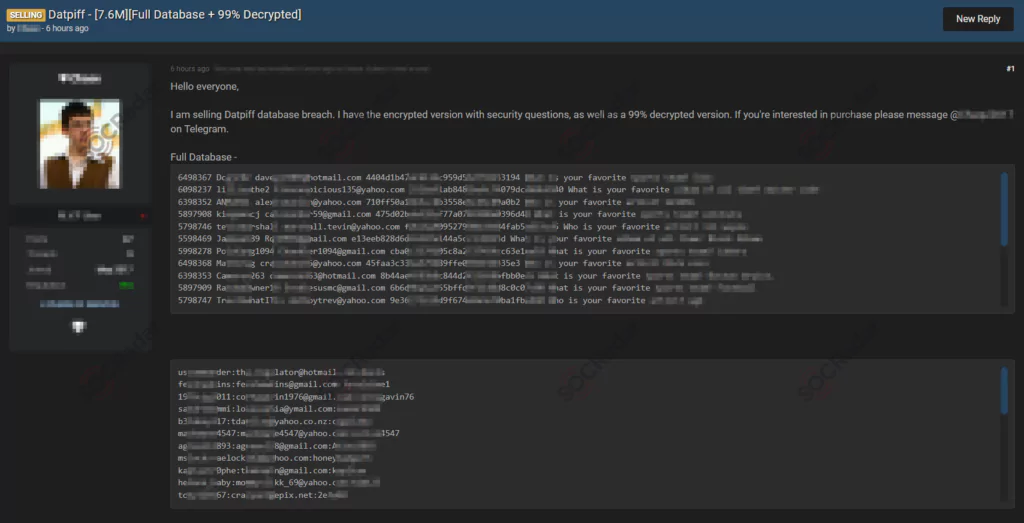Select the database row starting 6098237
This screenshot has width=1024, height=523.
click(498, 190)
